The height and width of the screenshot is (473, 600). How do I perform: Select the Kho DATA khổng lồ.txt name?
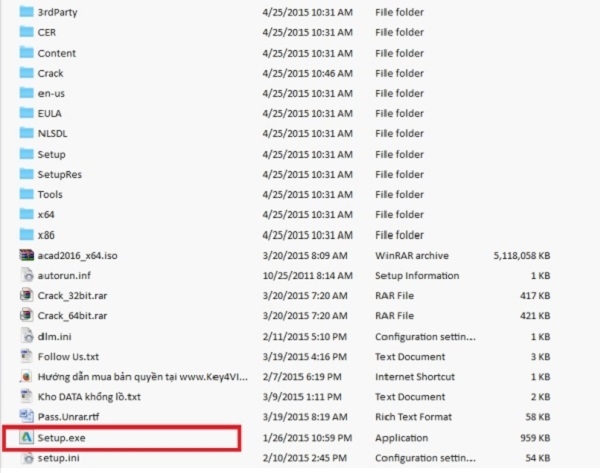[89, 397]
